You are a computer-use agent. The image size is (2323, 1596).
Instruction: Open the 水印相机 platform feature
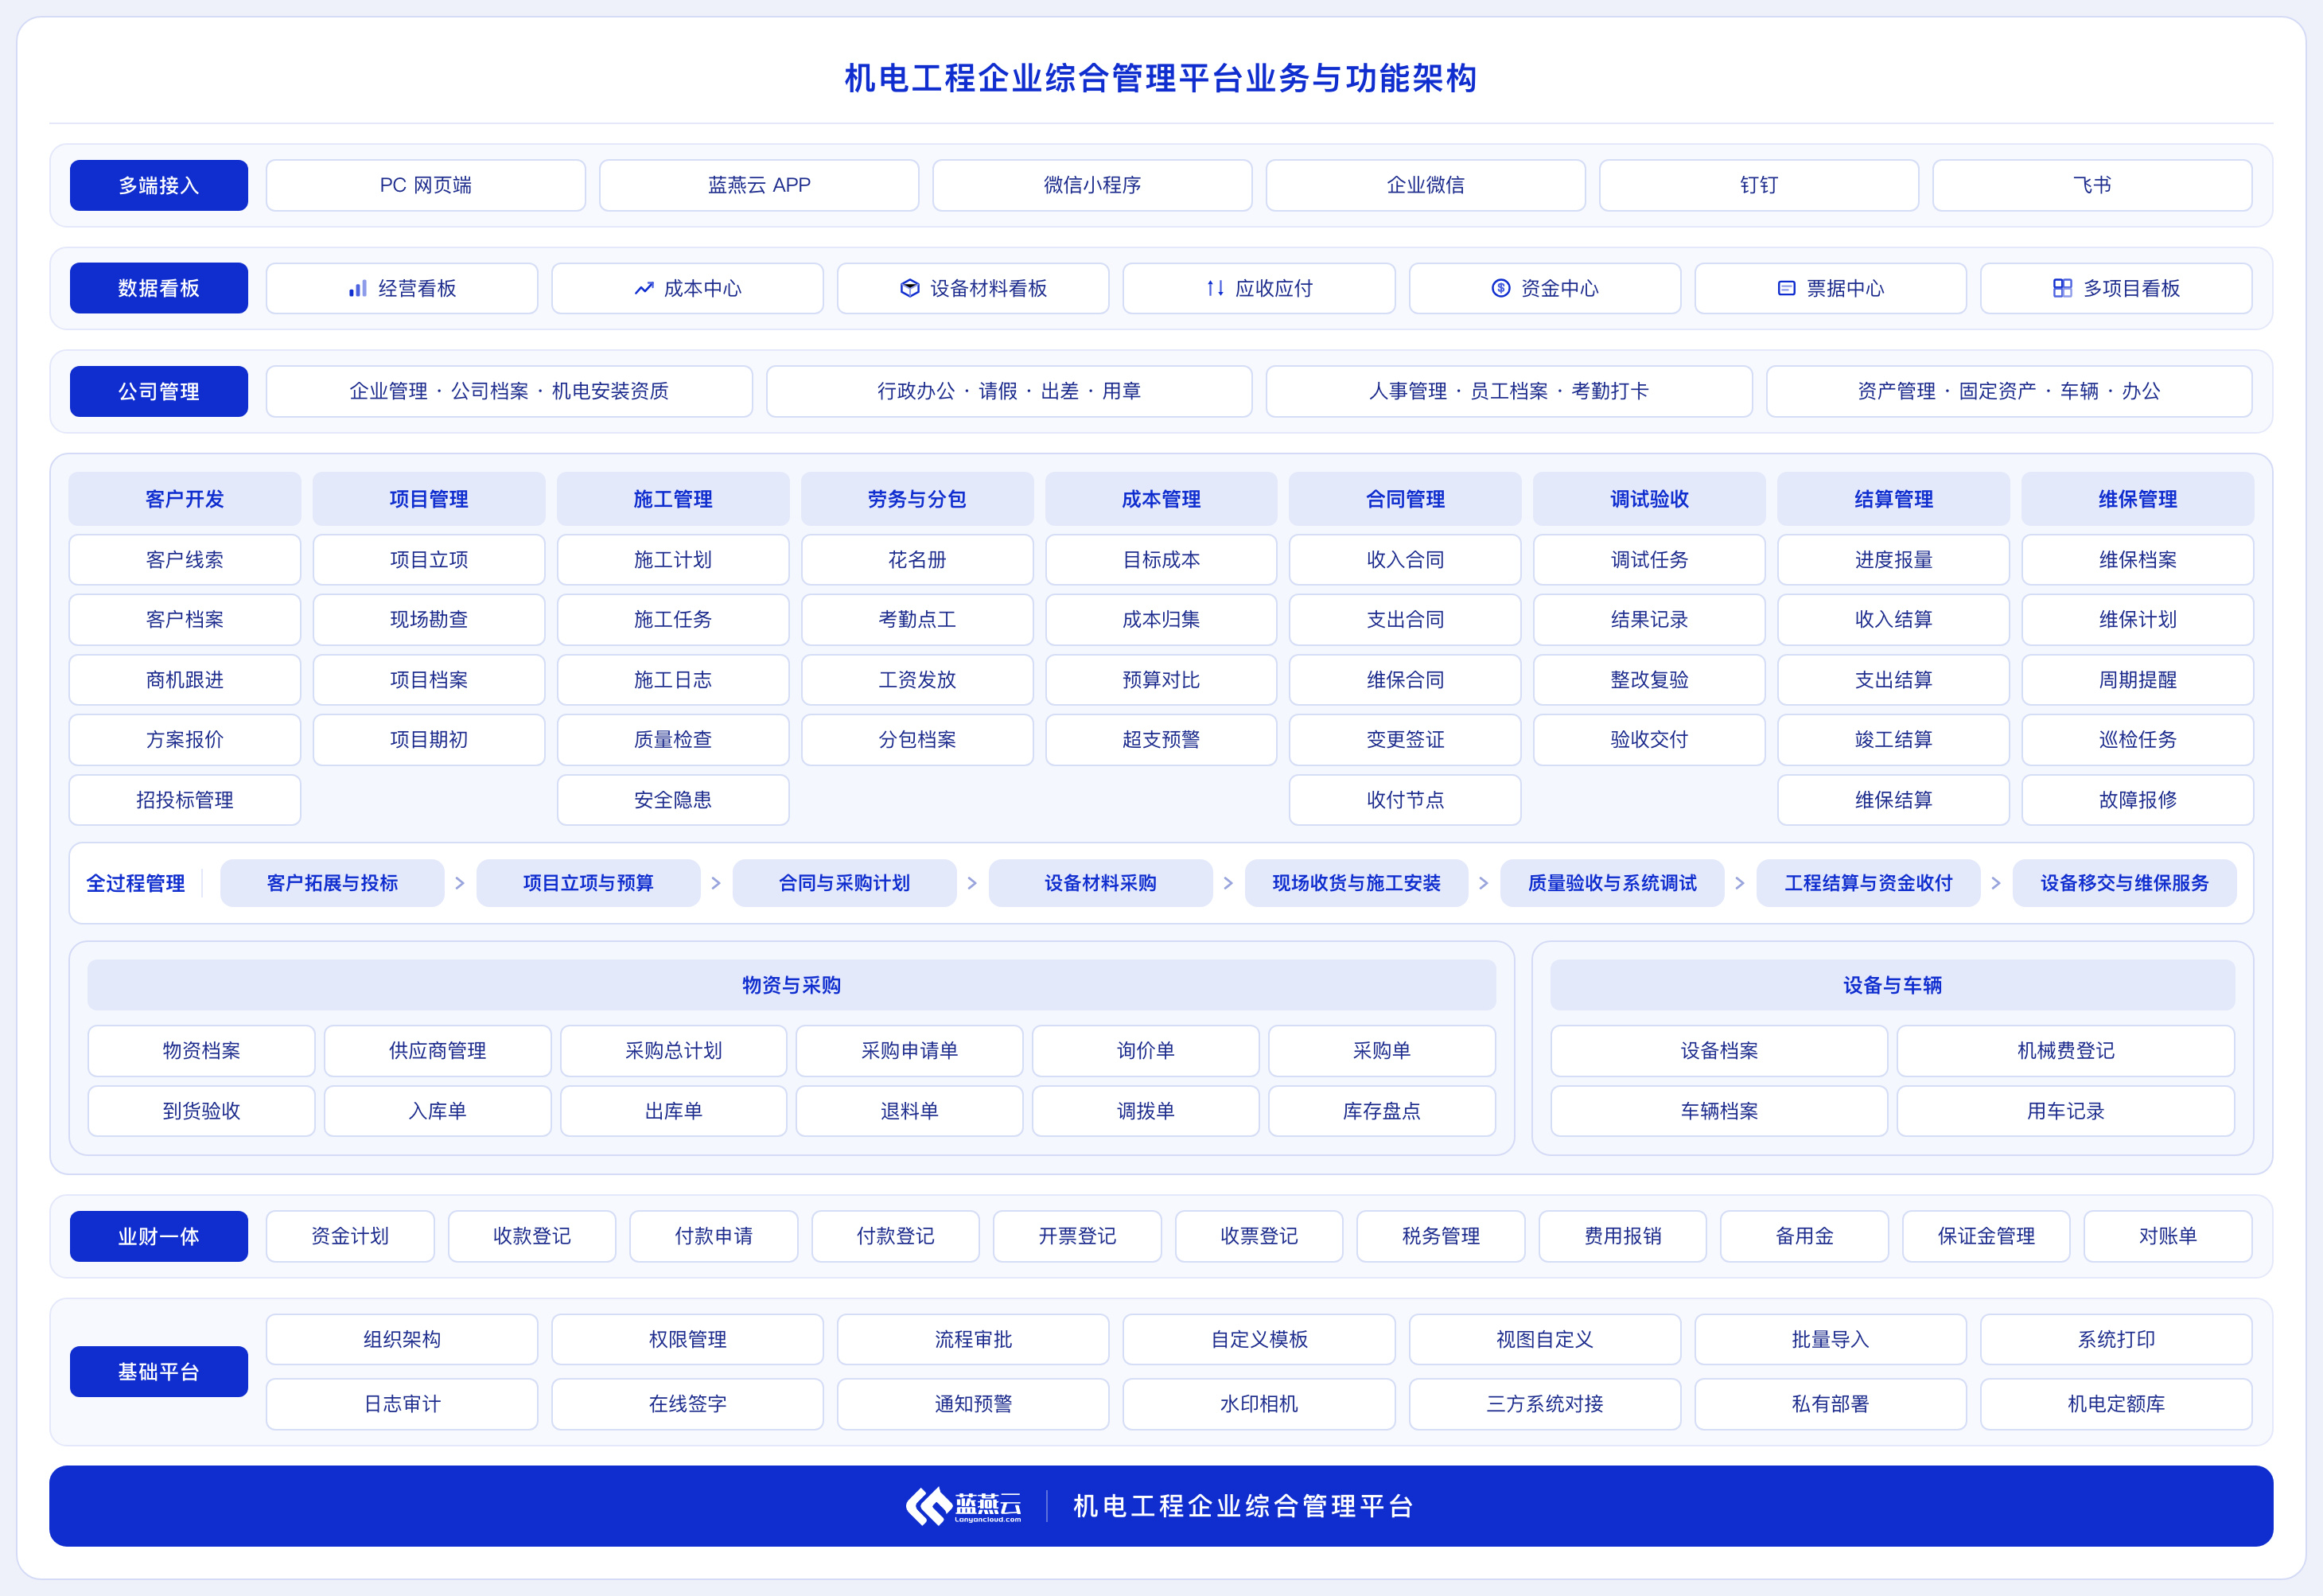pyautogui.click(x=1259, y=1404)
